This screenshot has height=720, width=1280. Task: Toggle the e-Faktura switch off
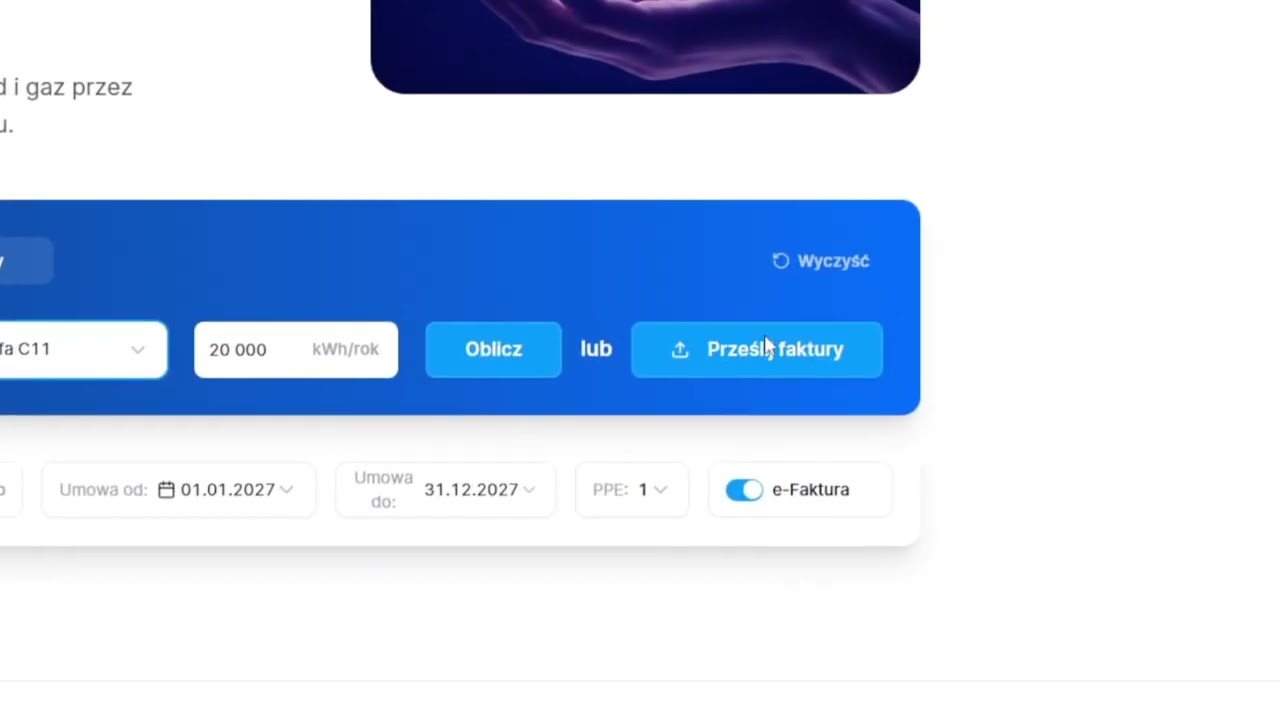point(744,489)
